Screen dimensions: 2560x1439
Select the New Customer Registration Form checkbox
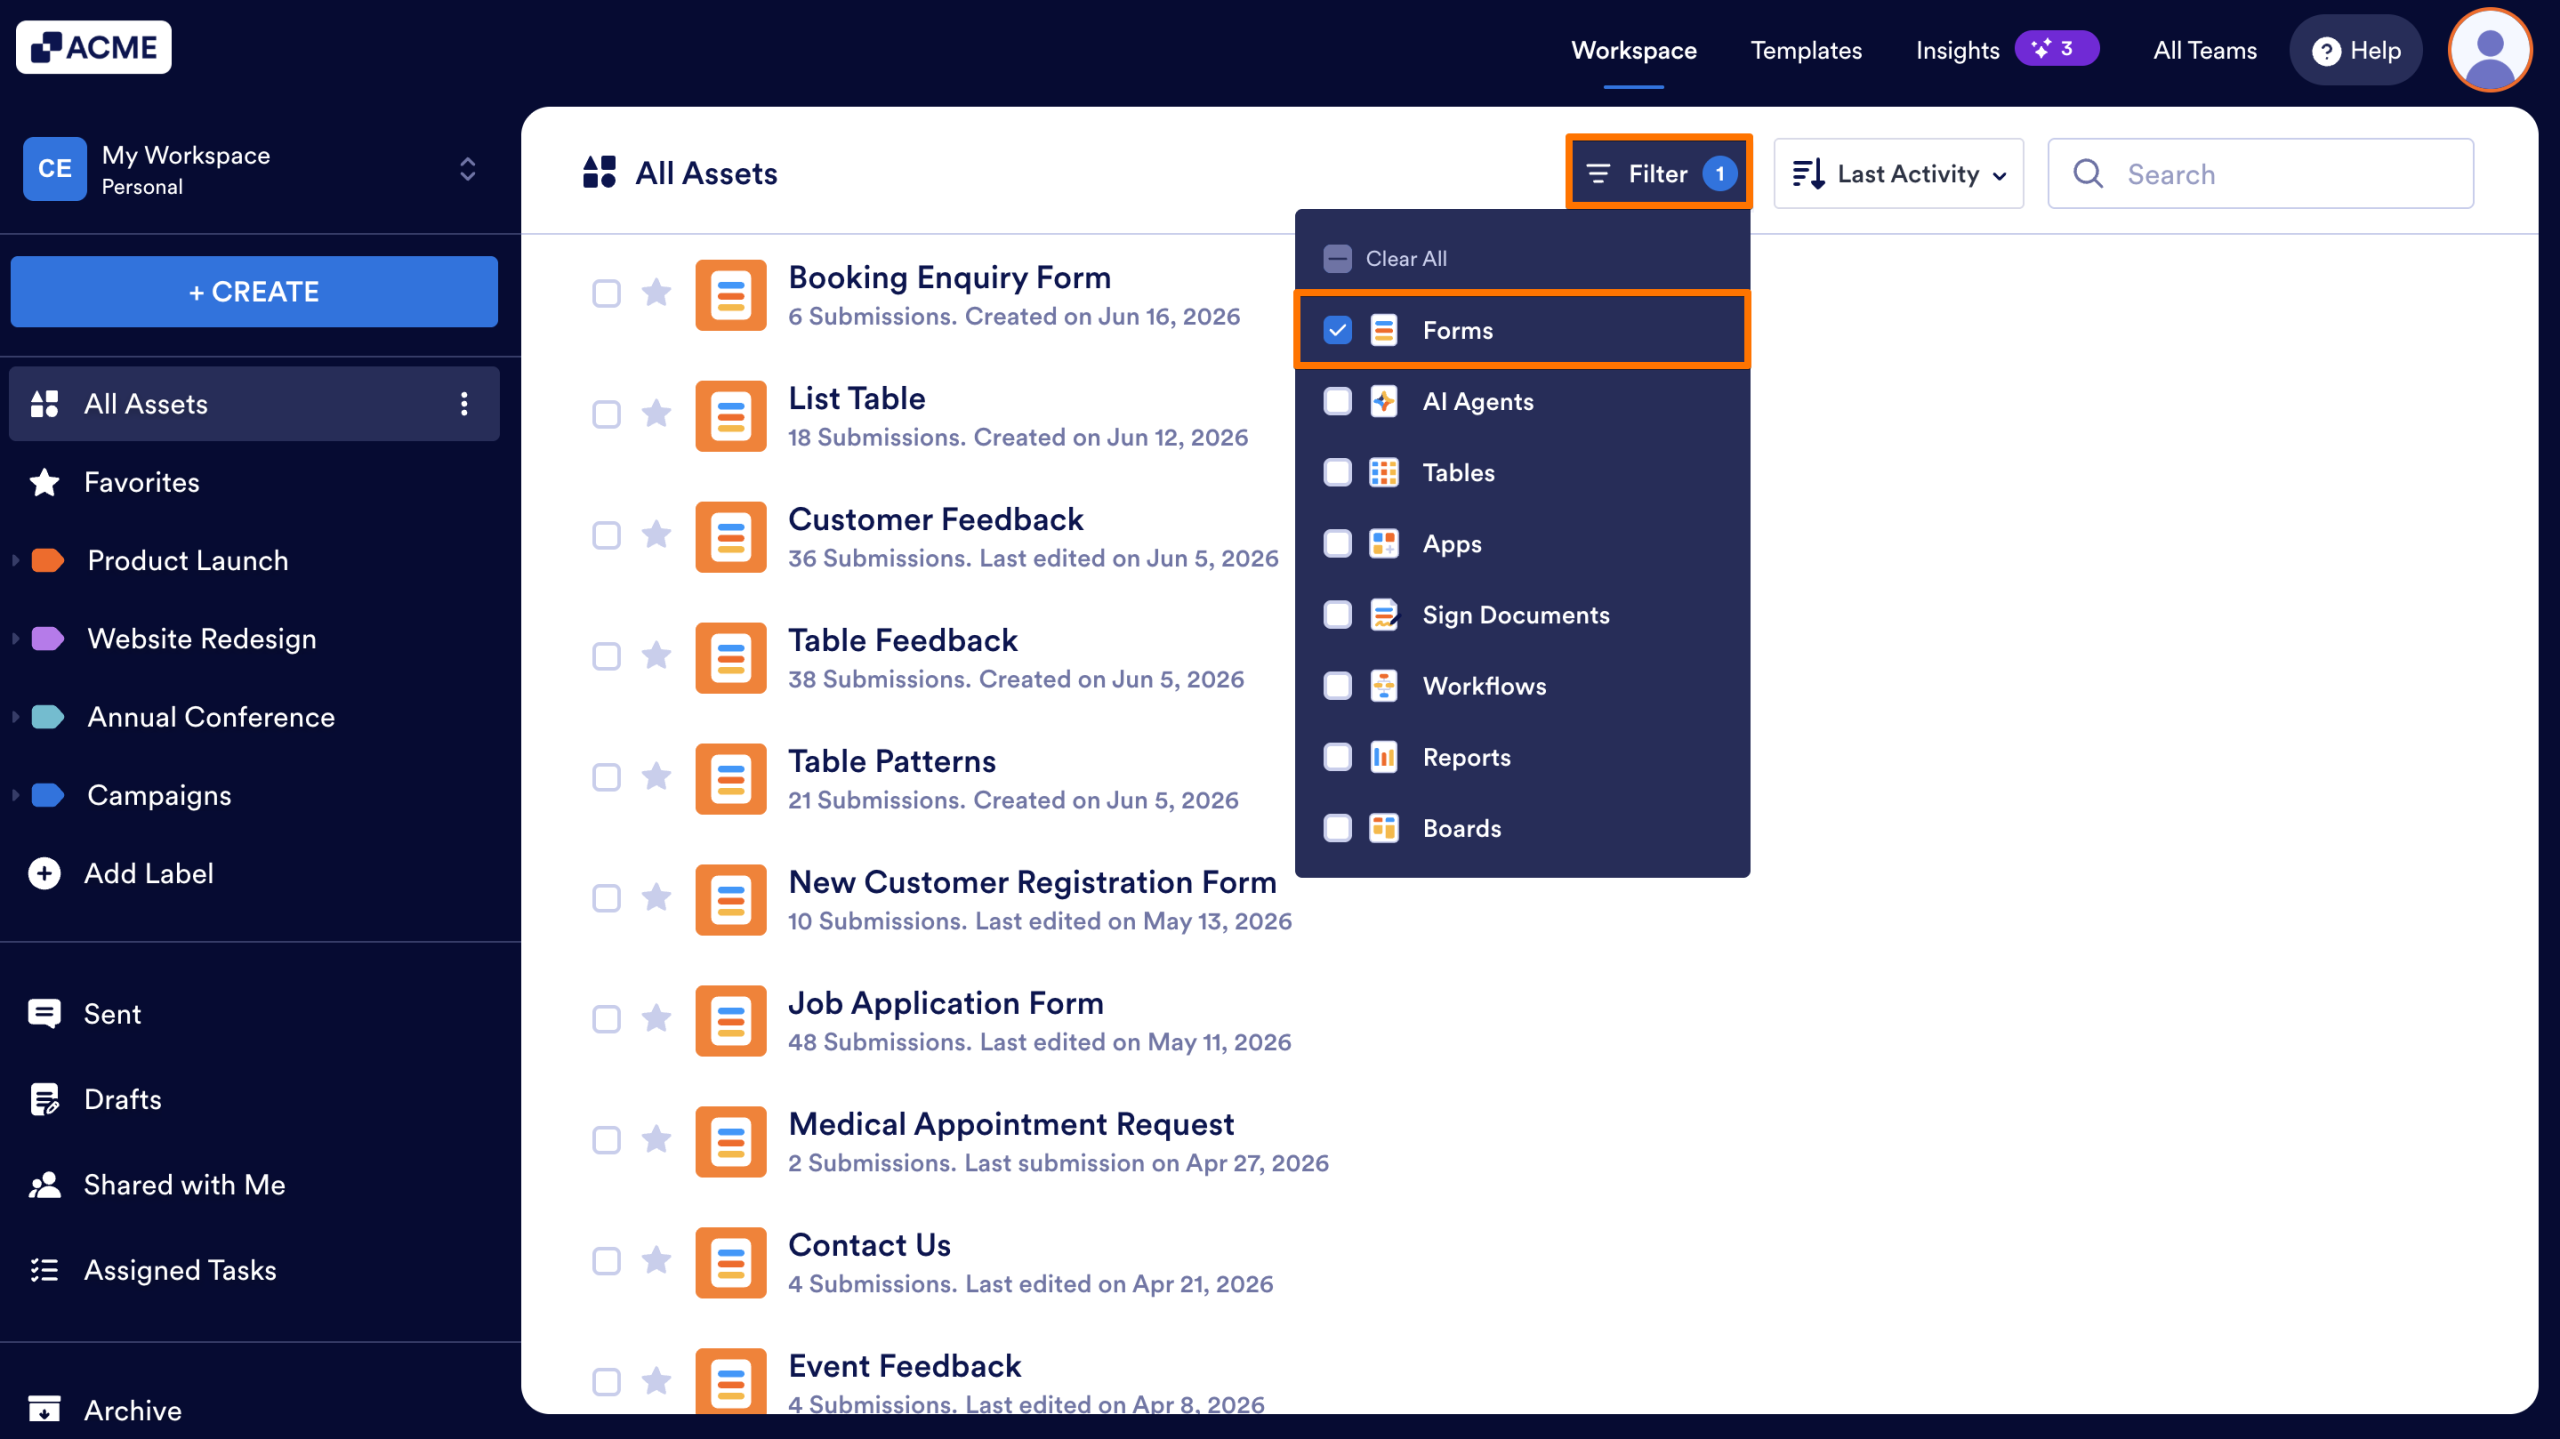point(606,899)
